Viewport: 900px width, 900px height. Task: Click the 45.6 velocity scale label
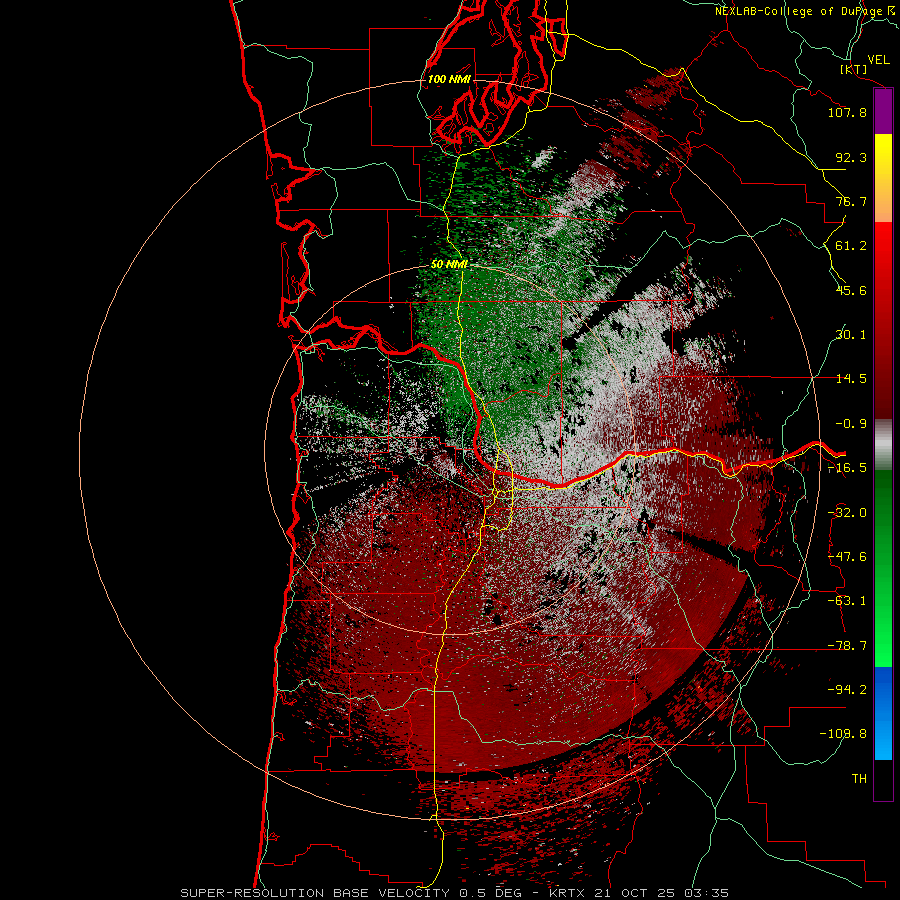[851, 290]
